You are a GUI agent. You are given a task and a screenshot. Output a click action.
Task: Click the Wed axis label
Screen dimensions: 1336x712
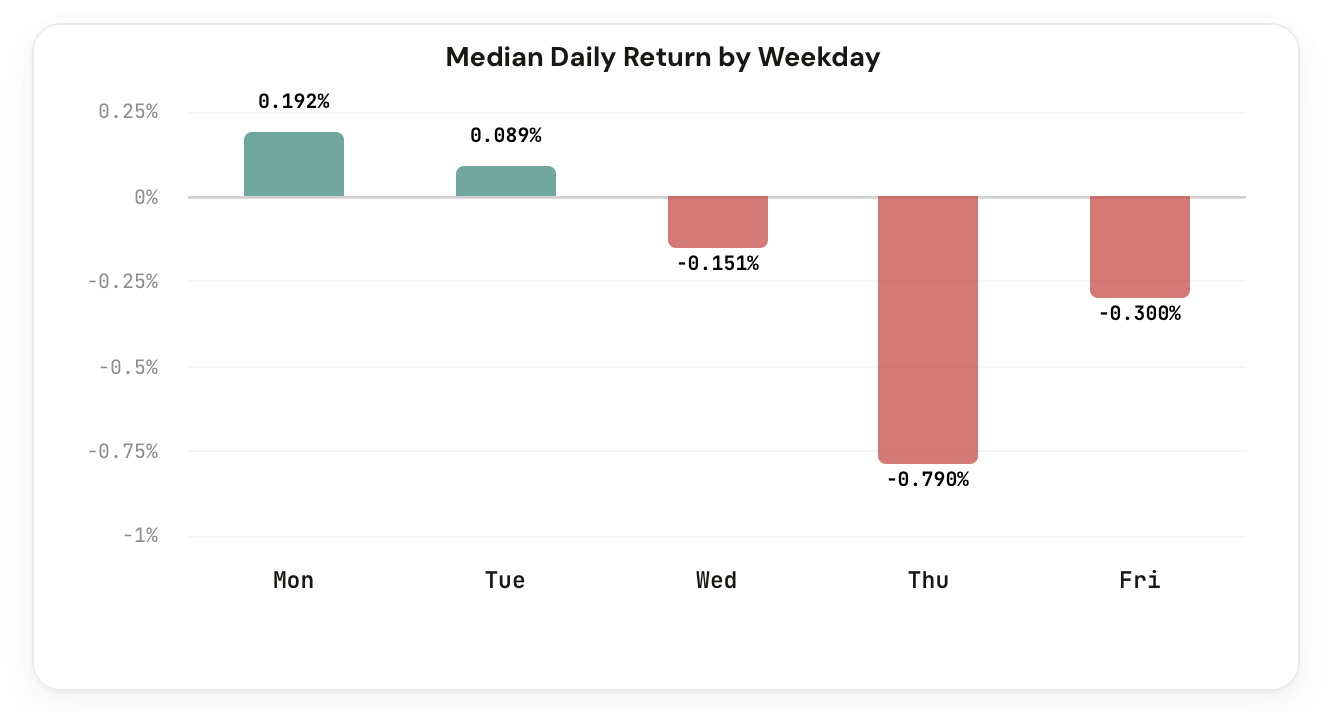coord(718,580)
